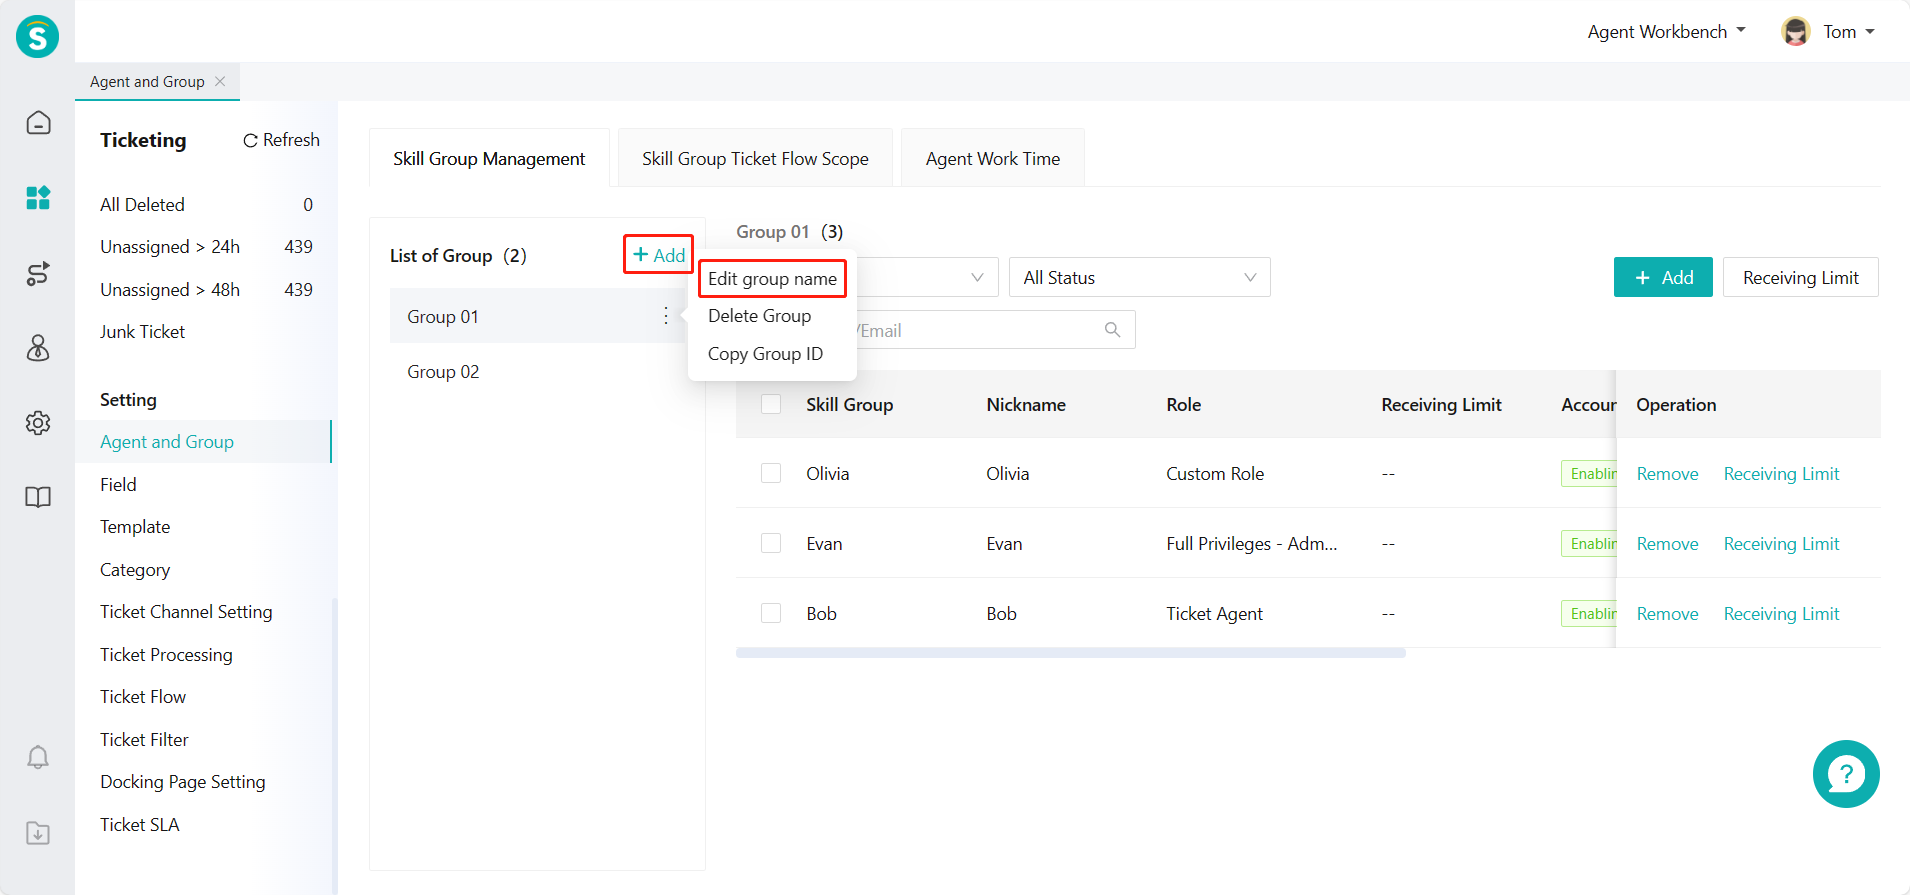
Task: Click Tom's avatar picture
Action: click(x=1796, y=31)
